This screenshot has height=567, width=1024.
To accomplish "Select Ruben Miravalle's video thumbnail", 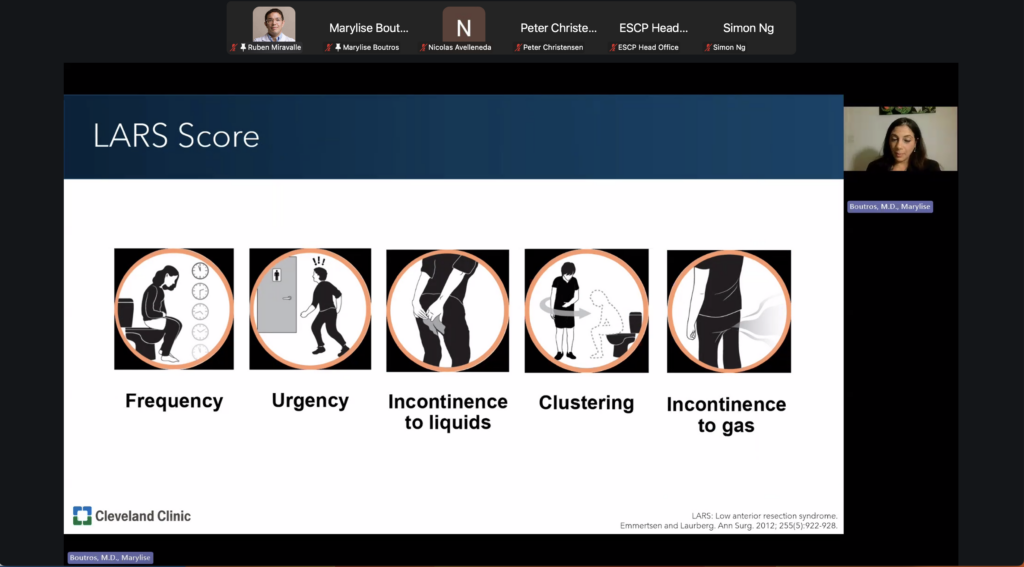I will (273, 24).
